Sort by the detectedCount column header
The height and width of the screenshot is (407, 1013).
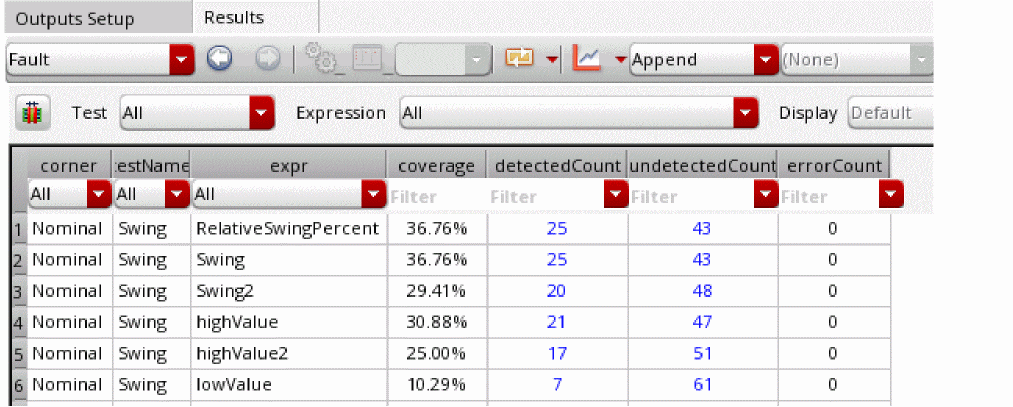coord(558,166)
